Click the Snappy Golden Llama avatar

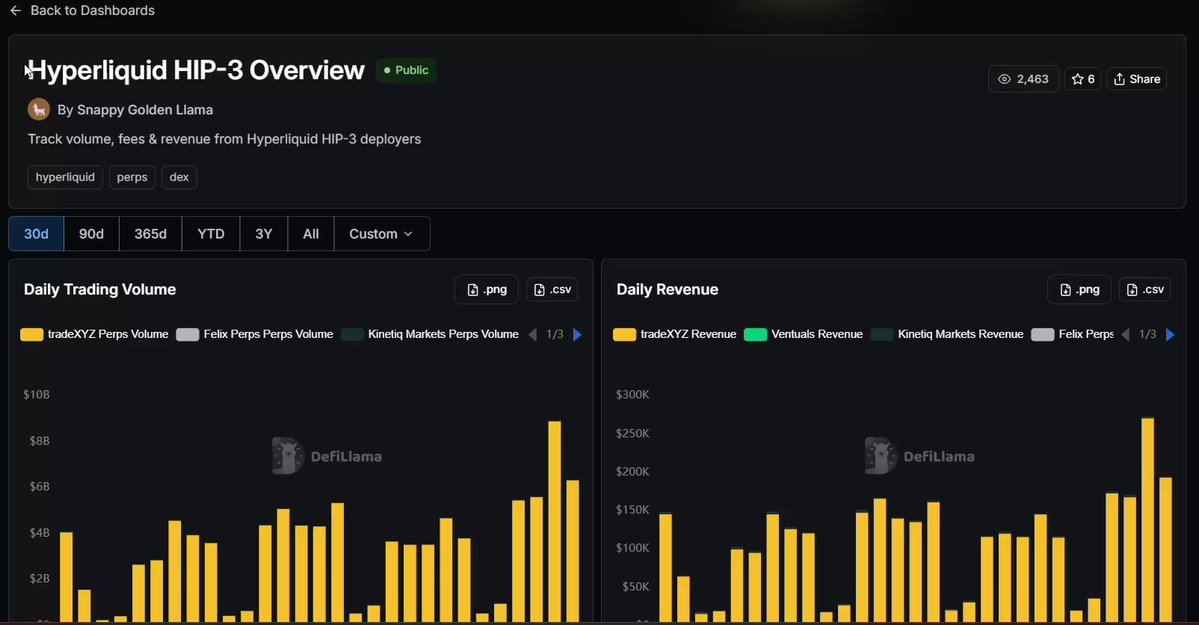tap(39, 109)
